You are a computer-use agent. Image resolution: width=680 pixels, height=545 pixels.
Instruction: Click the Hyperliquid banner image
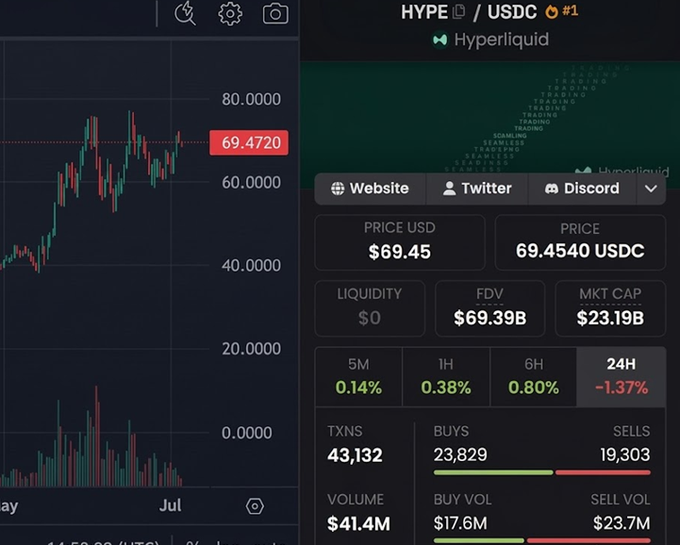490,119
